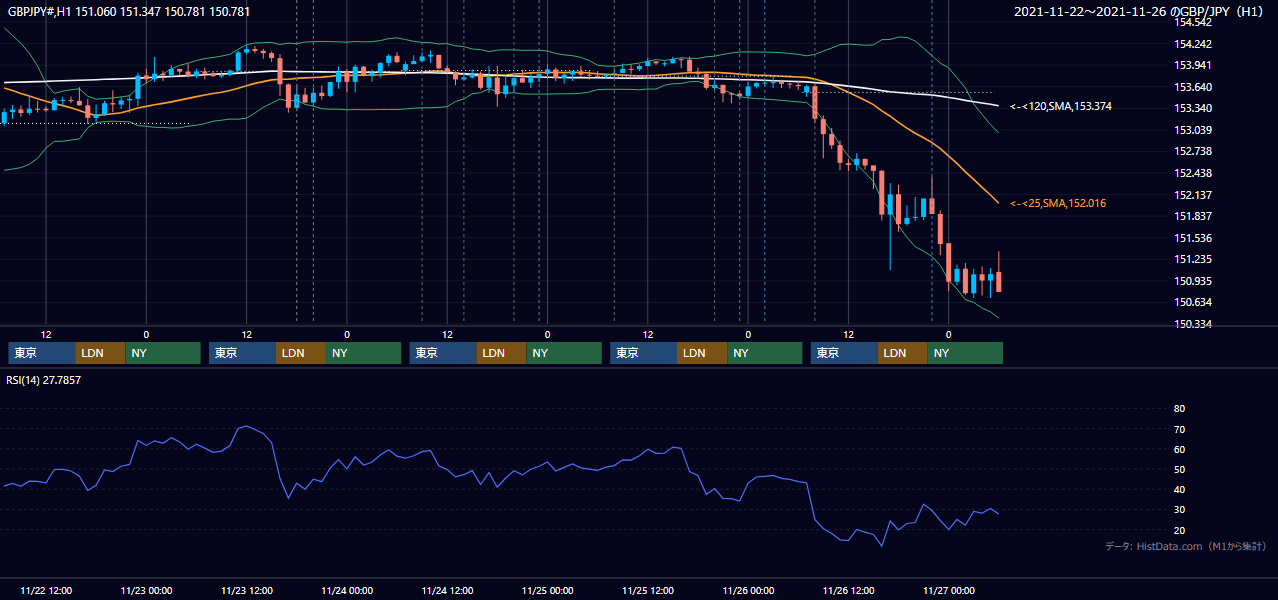Screen dimensions: 1278x600
Task: Click RSI scale level 40
Action: (1179, 489)
